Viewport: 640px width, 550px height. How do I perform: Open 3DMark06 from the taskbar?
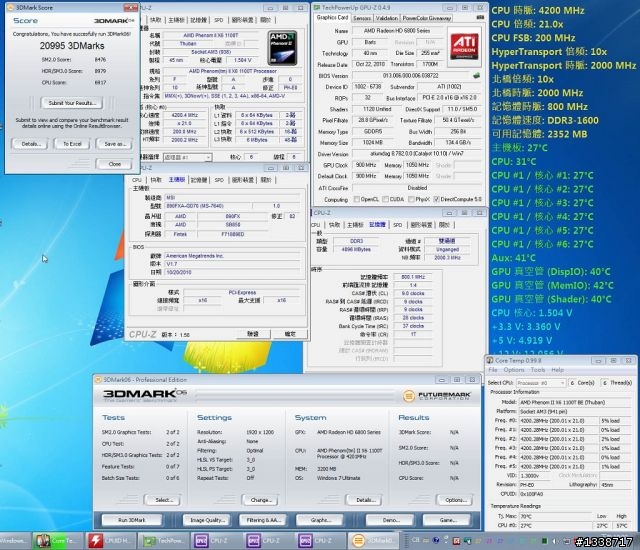pyautogui.click(x=374, y=541)
